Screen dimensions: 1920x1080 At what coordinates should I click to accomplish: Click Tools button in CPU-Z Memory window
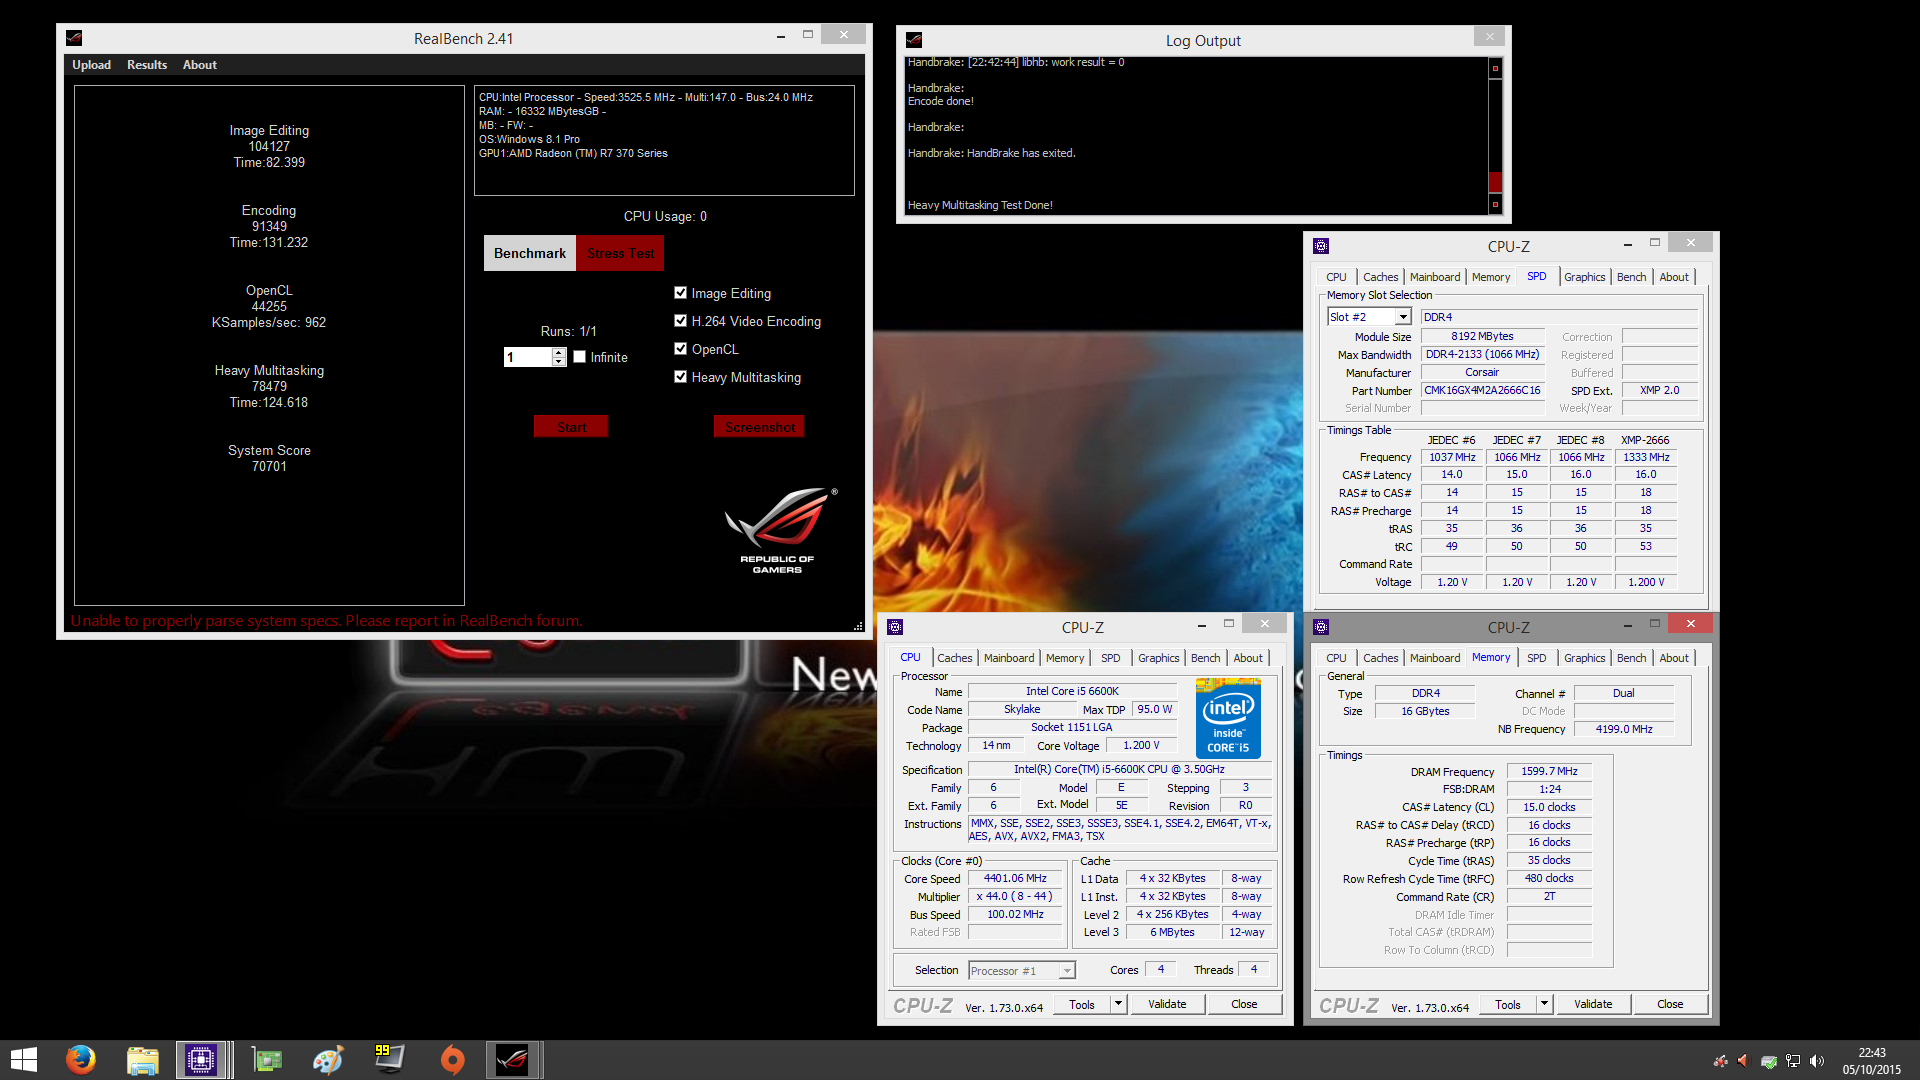point(1508,1004)
